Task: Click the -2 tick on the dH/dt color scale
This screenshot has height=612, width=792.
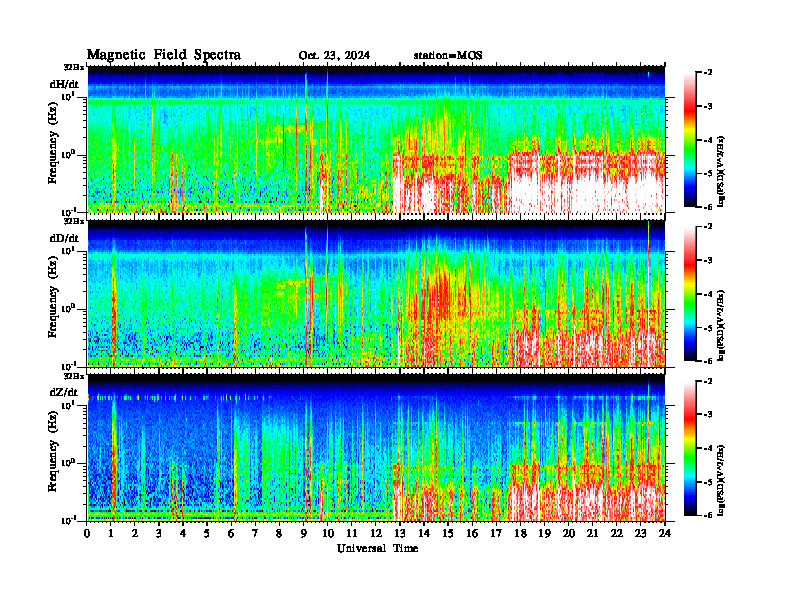Action: 708,72
